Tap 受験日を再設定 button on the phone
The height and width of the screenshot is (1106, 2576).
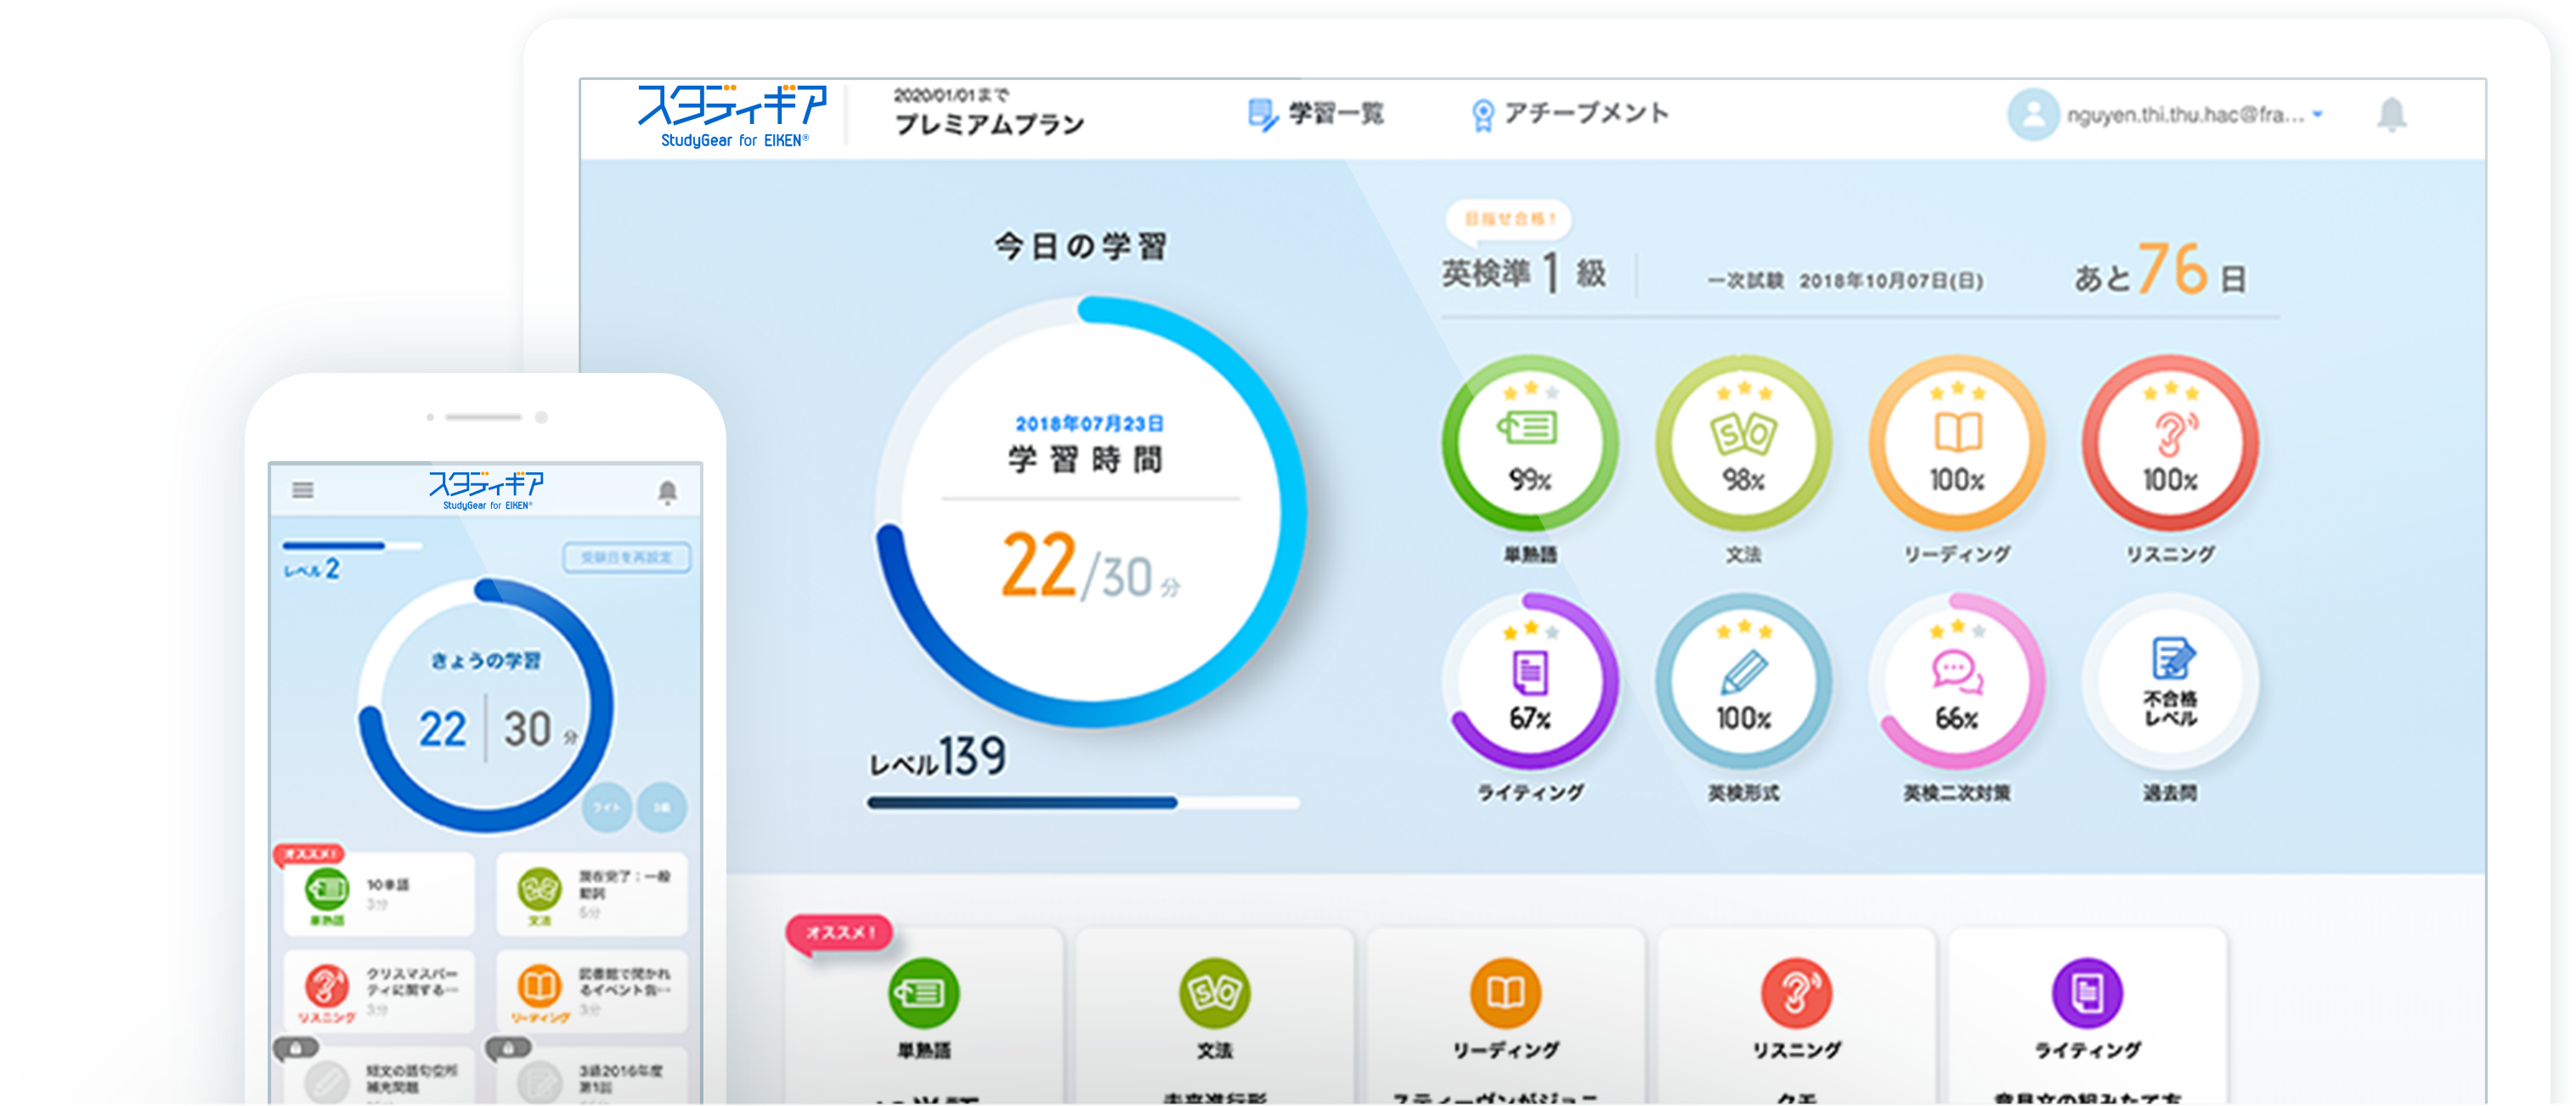pyautogui.click(x=626, y=557)
